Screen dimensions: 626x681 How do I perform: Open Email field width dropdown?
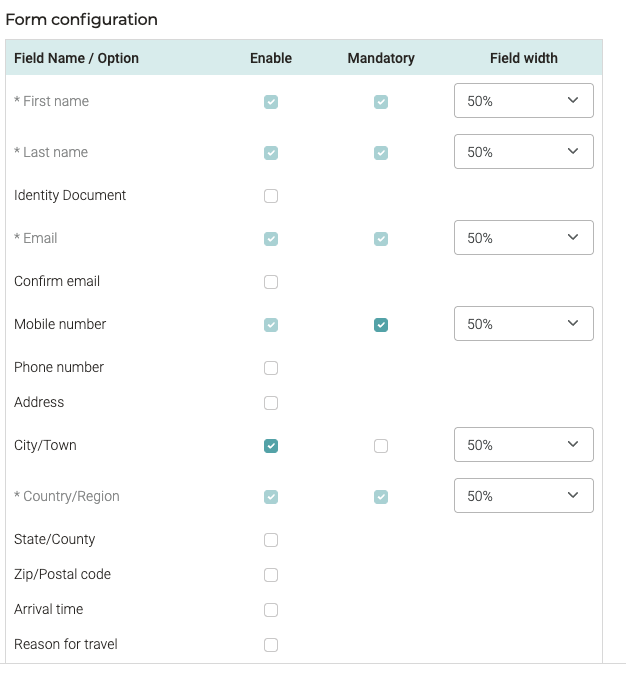(523, 238)
